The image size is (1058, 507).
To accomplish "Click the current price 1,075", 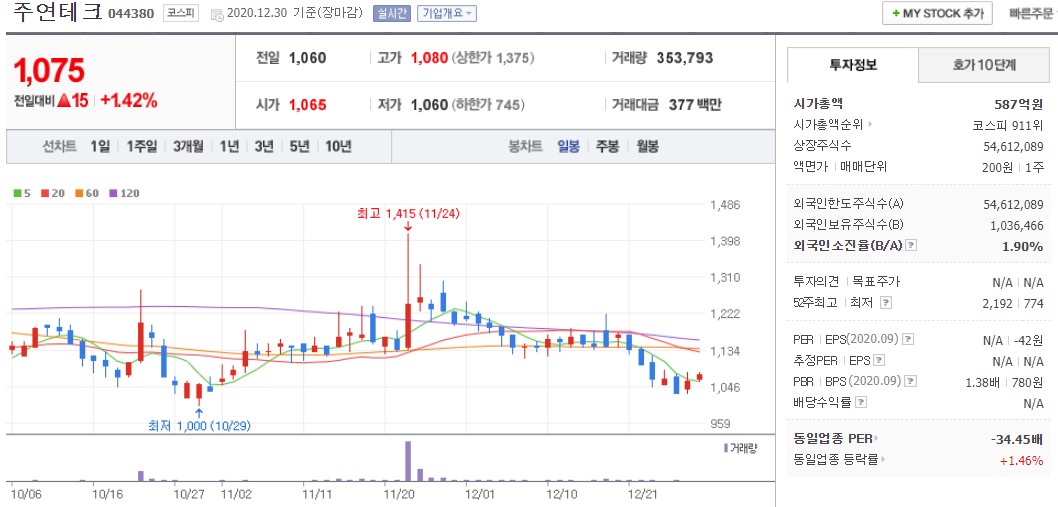I will [x=49, y=70].
